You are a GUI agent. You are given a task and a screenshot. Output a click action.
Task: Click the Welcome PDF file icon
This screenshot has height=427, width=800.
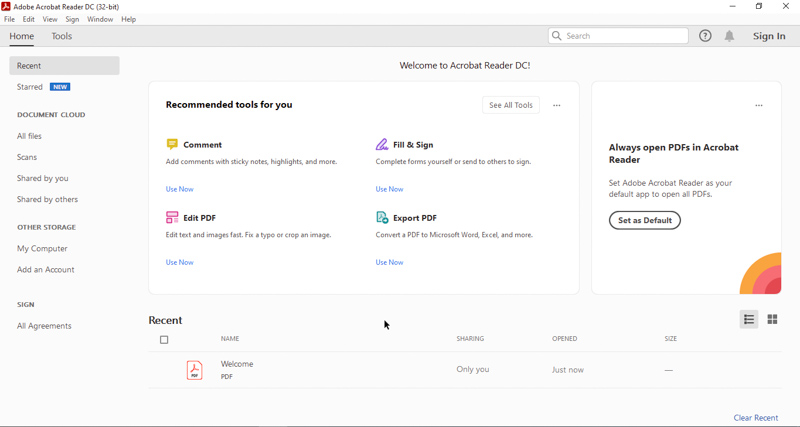pyautogui.click(x=195, y=370)
